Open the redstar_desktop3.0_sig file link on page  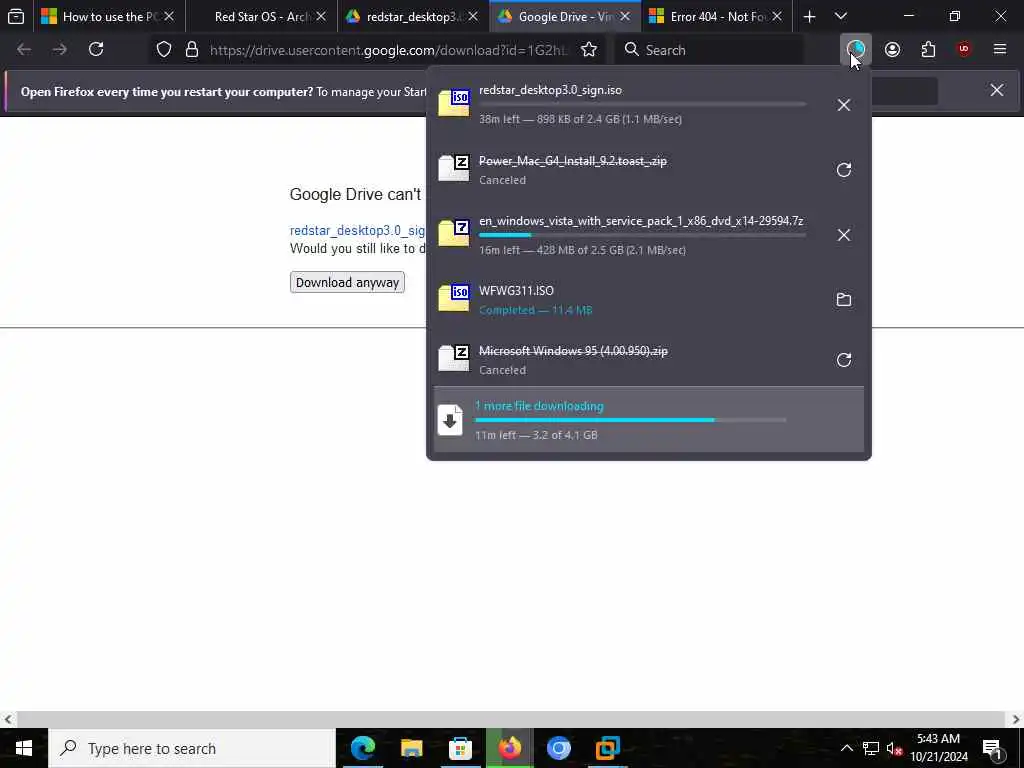358,231
